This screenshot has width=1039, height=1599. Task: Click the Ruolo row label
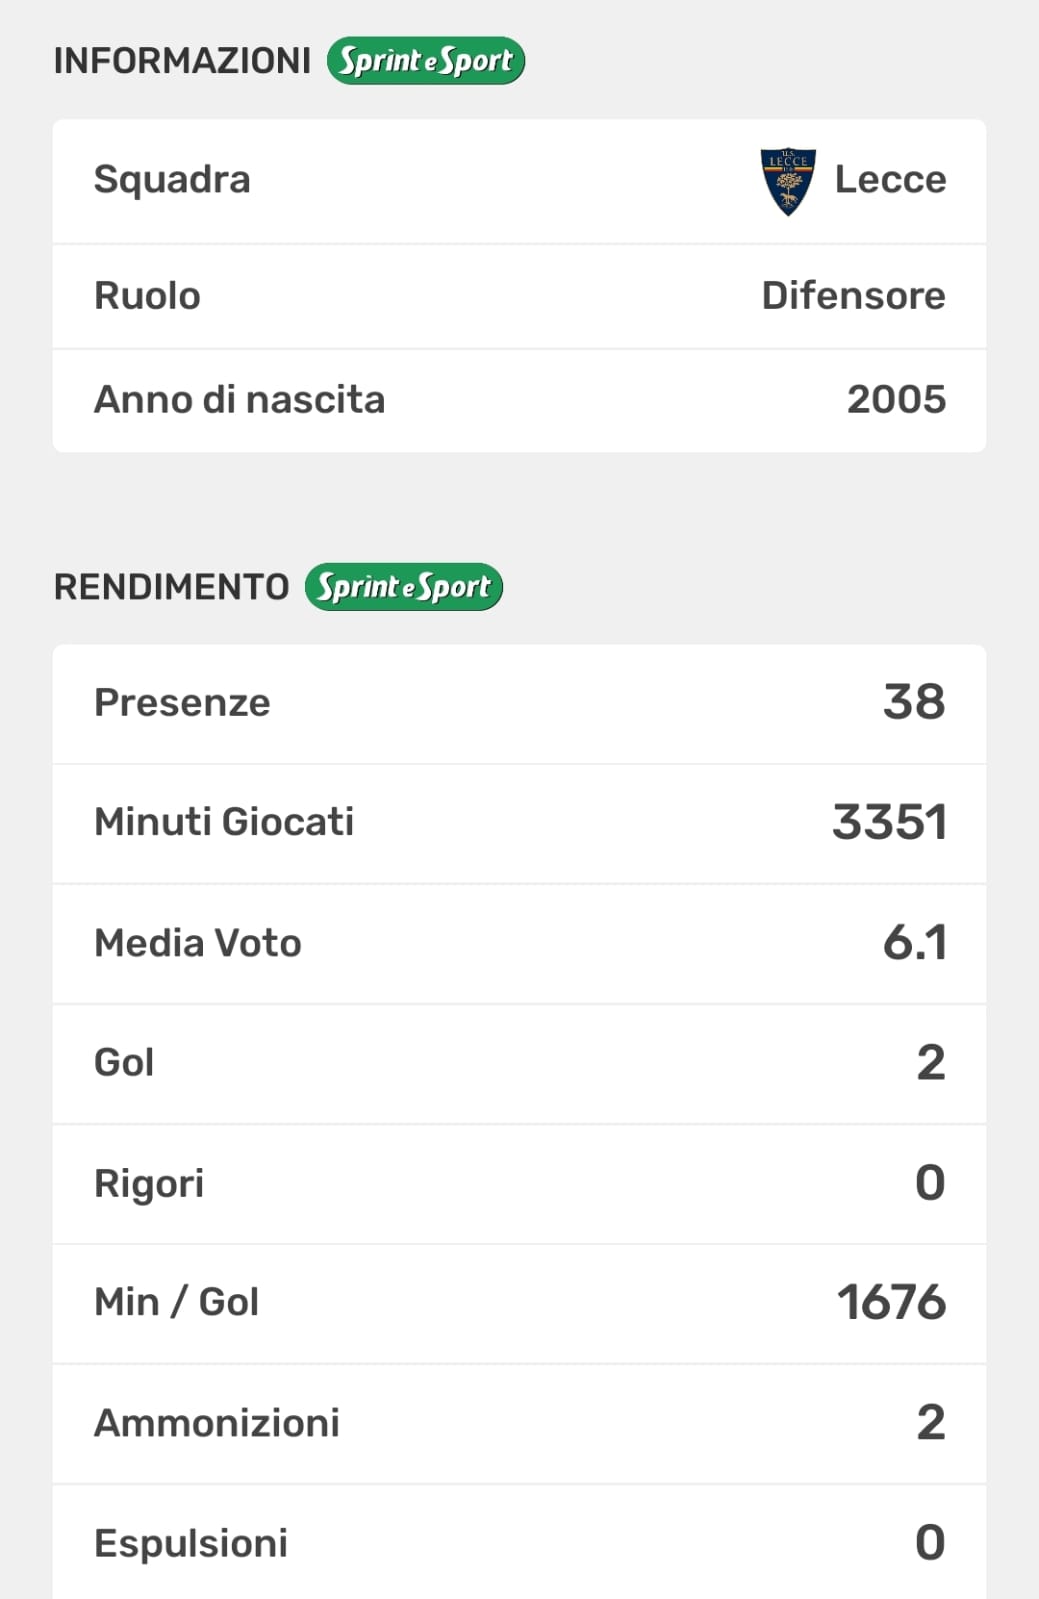(147, 296)
